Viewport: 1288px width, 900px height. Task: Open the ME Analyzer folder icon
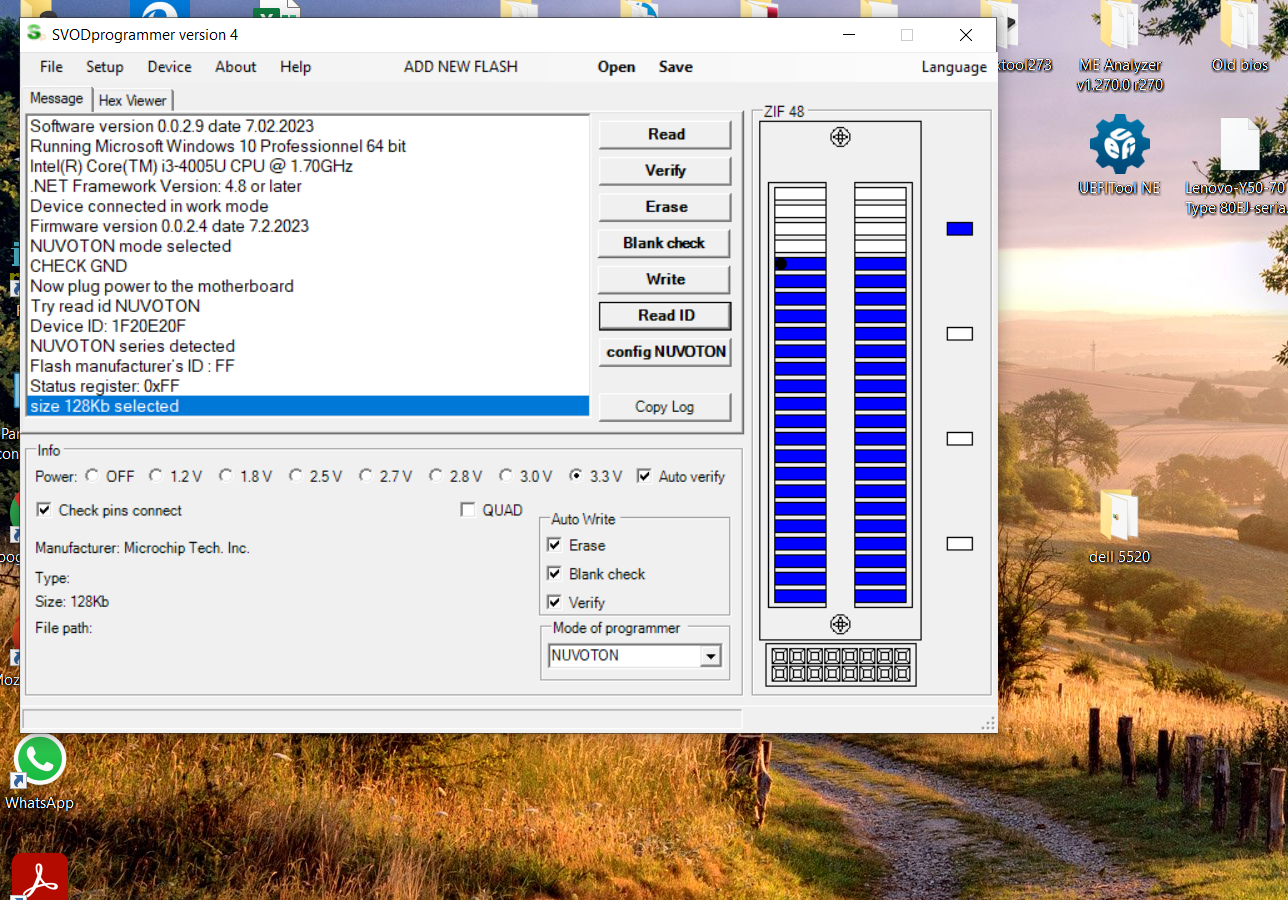[1119, 27]
